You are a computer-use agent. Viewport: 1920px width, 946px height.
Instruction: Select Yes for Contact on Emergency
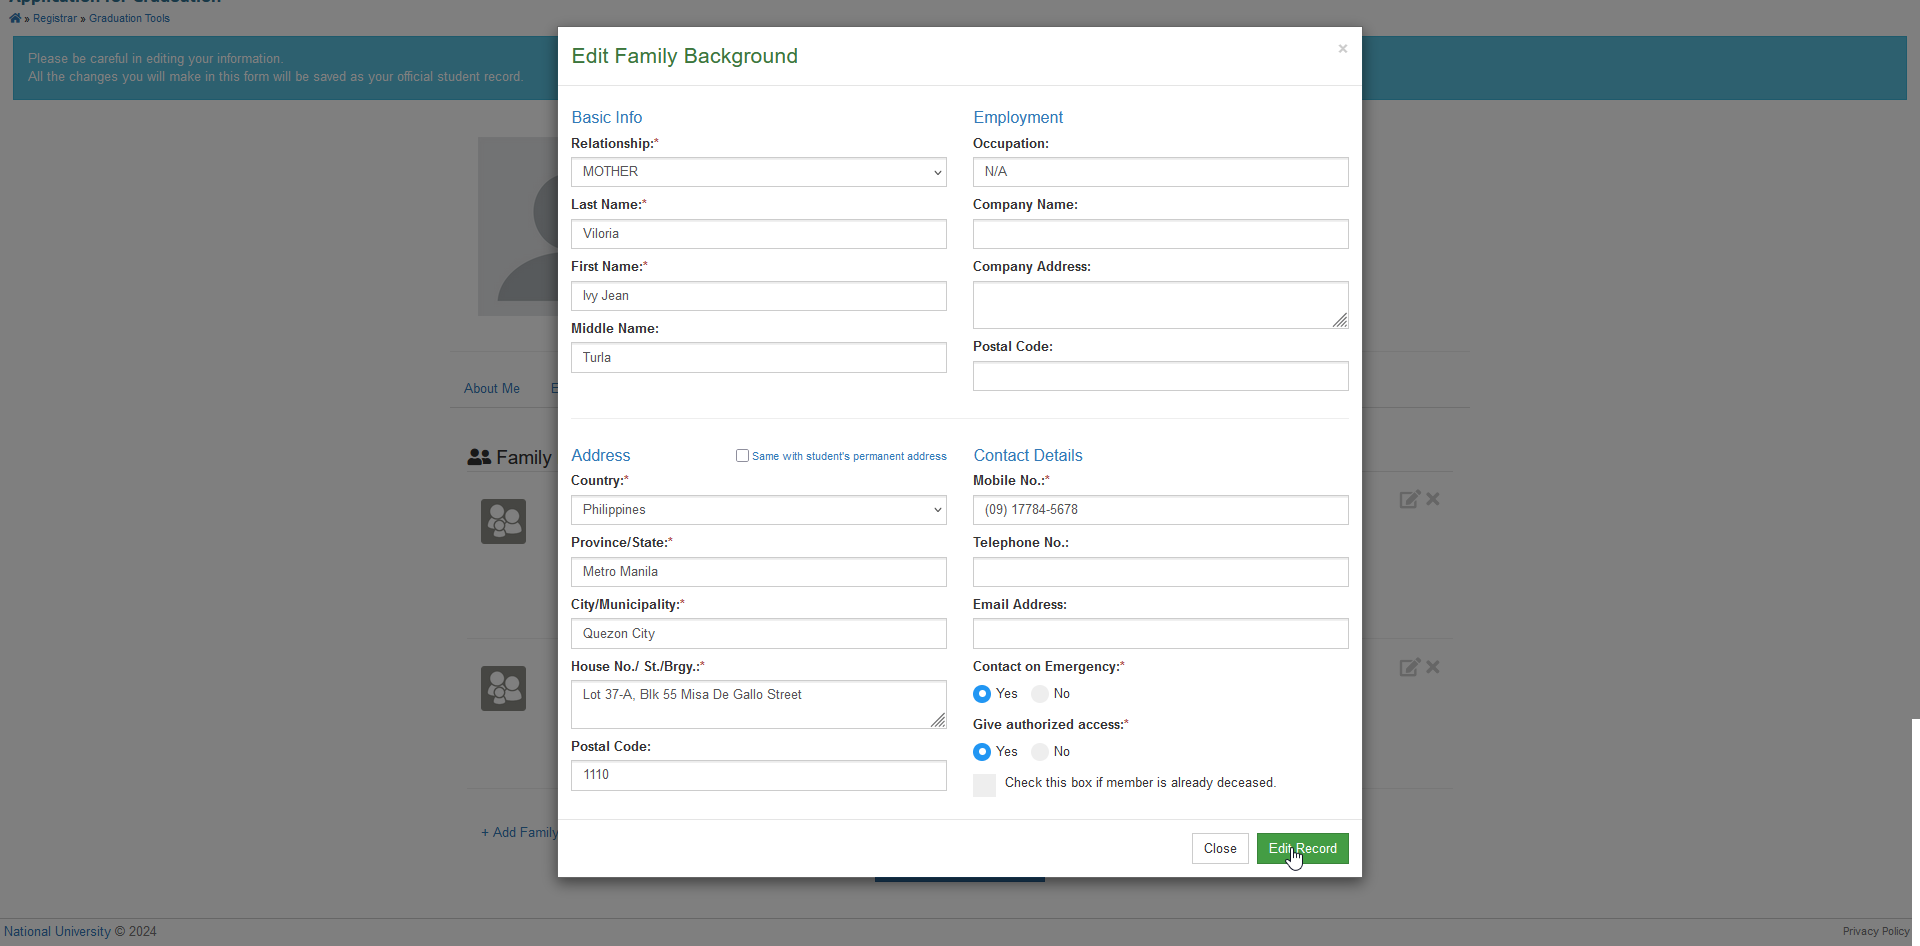point(982,694)
